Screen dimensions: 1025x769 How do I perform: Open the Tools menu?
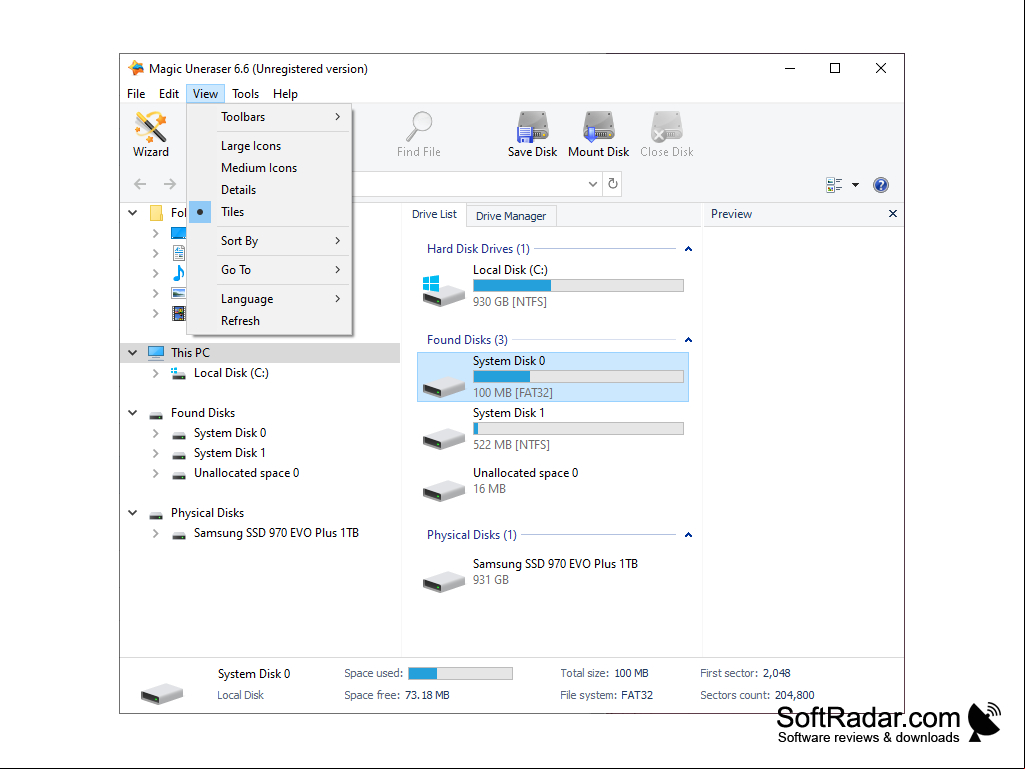pos(245,94)
